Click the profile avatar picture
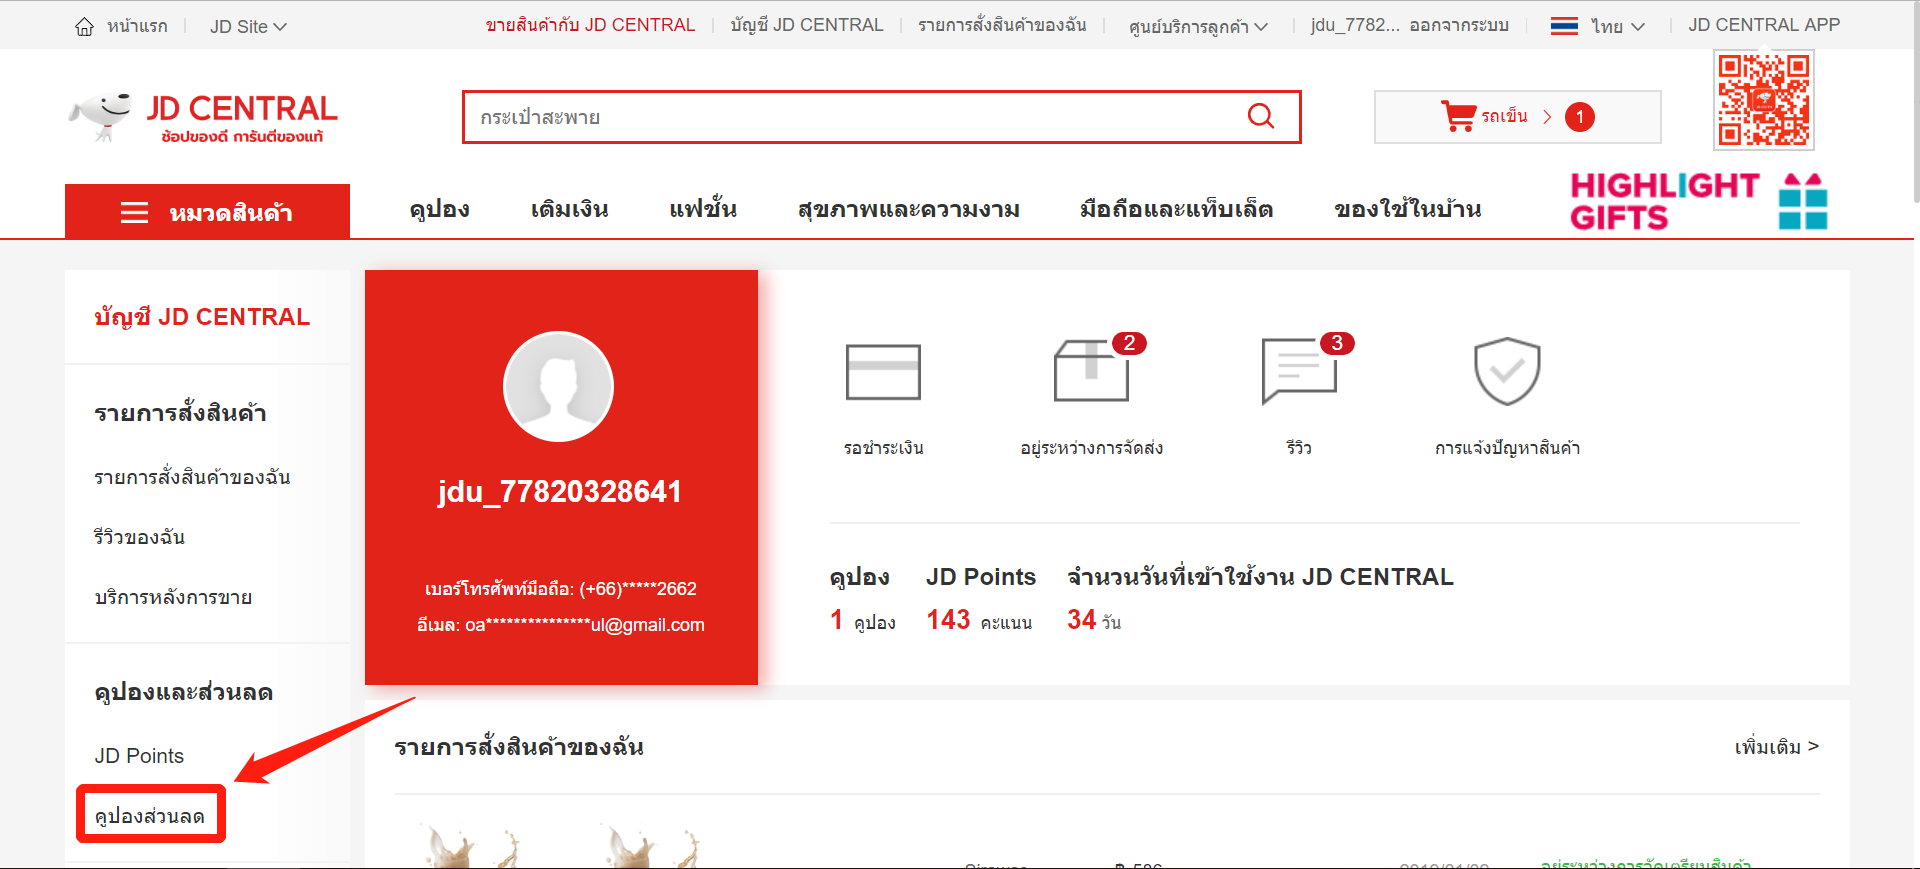 (558, 386)
